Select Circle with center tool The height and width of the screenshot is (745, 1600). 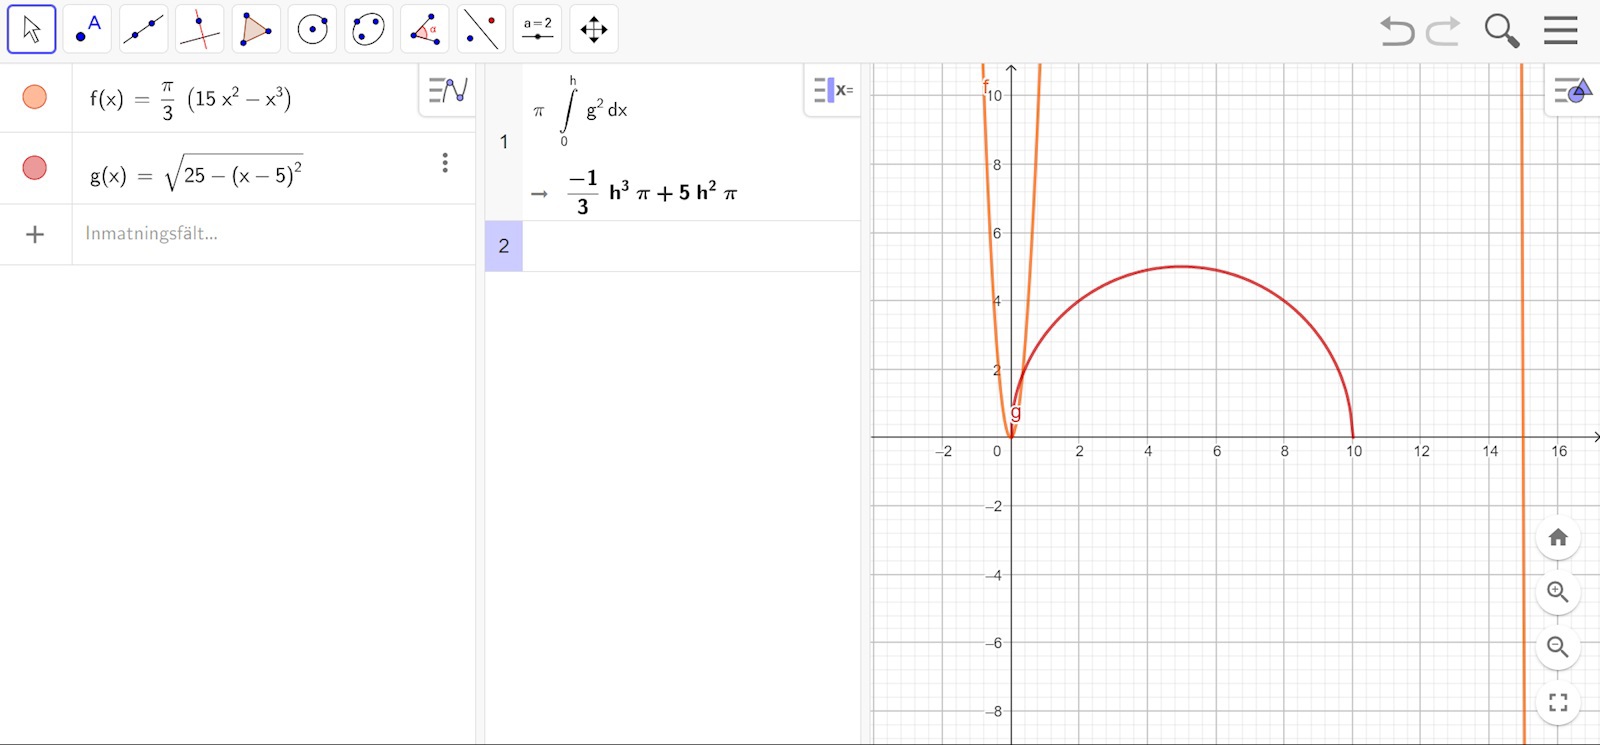pos(312,29)
